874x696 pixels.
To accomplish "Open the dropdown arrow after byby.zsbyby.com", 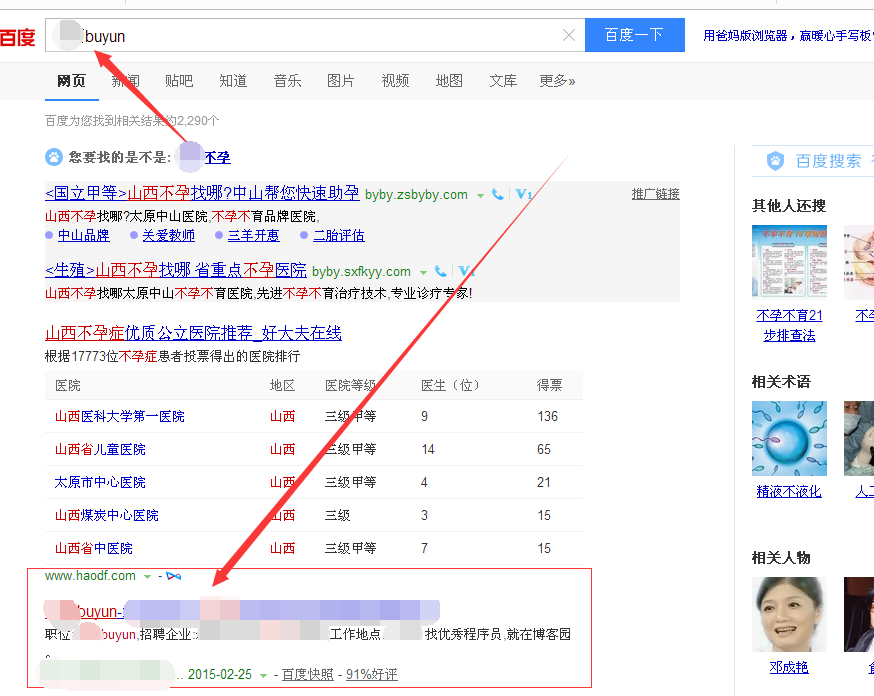I will (479, 195).
